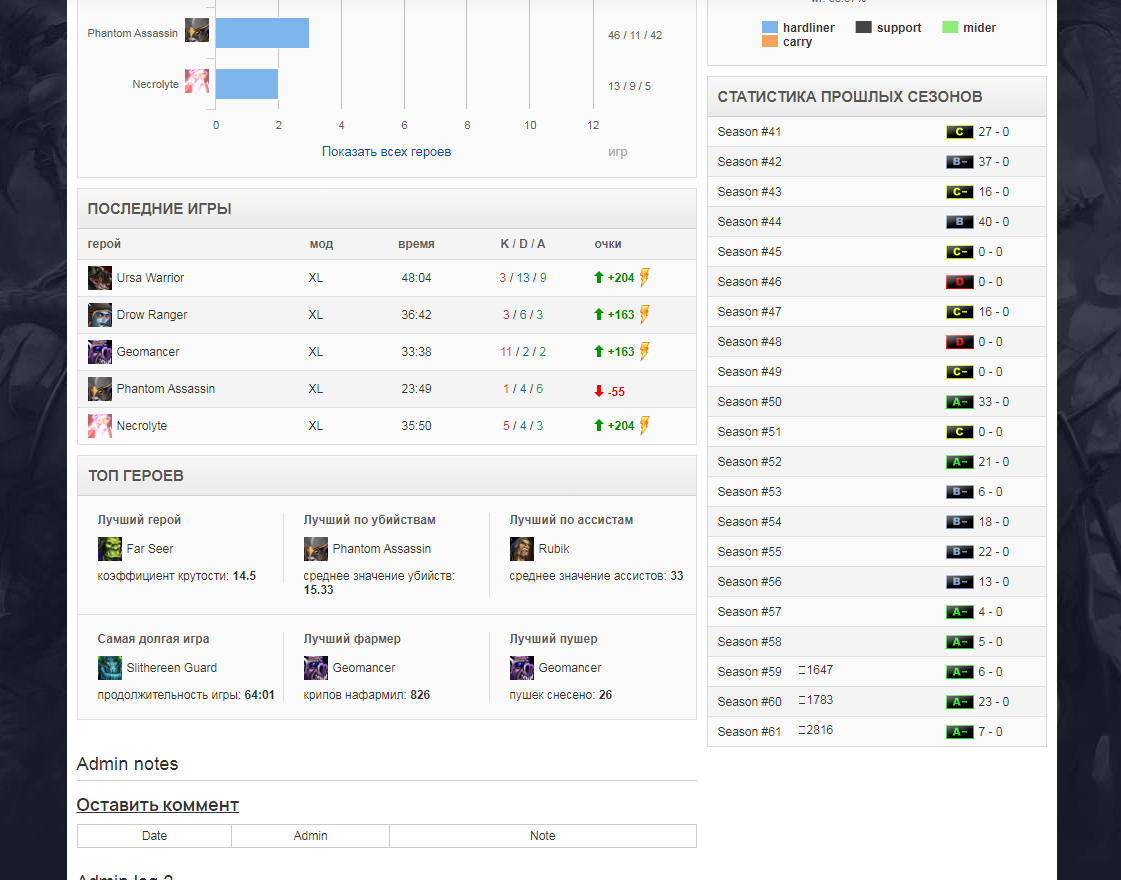This screenshot has height=880, width=1121.
Task: Click Season #55 row label
Action: pyautogui.click(x=749, y=552)
